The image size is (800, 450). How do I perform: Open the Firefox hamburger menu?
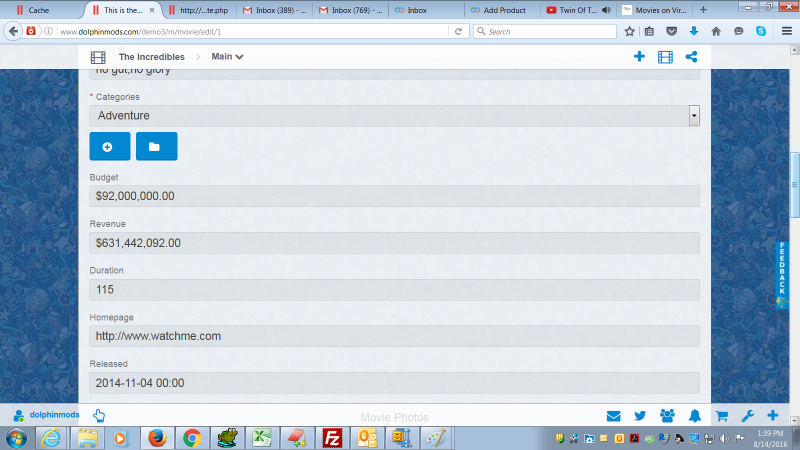point(787,31)
